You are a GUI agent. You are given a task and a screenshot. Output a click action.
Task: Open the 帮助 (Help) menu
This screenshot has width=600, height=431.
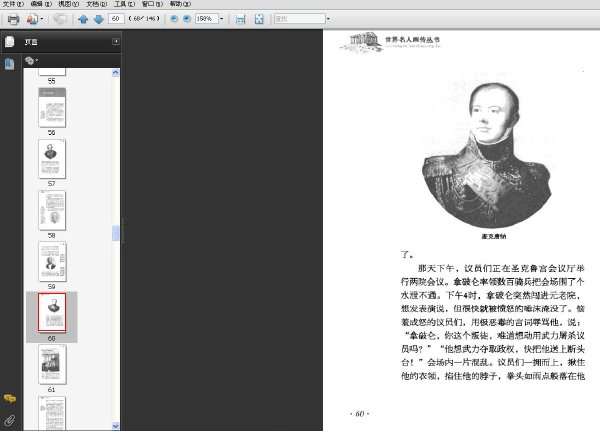(180, 4)
